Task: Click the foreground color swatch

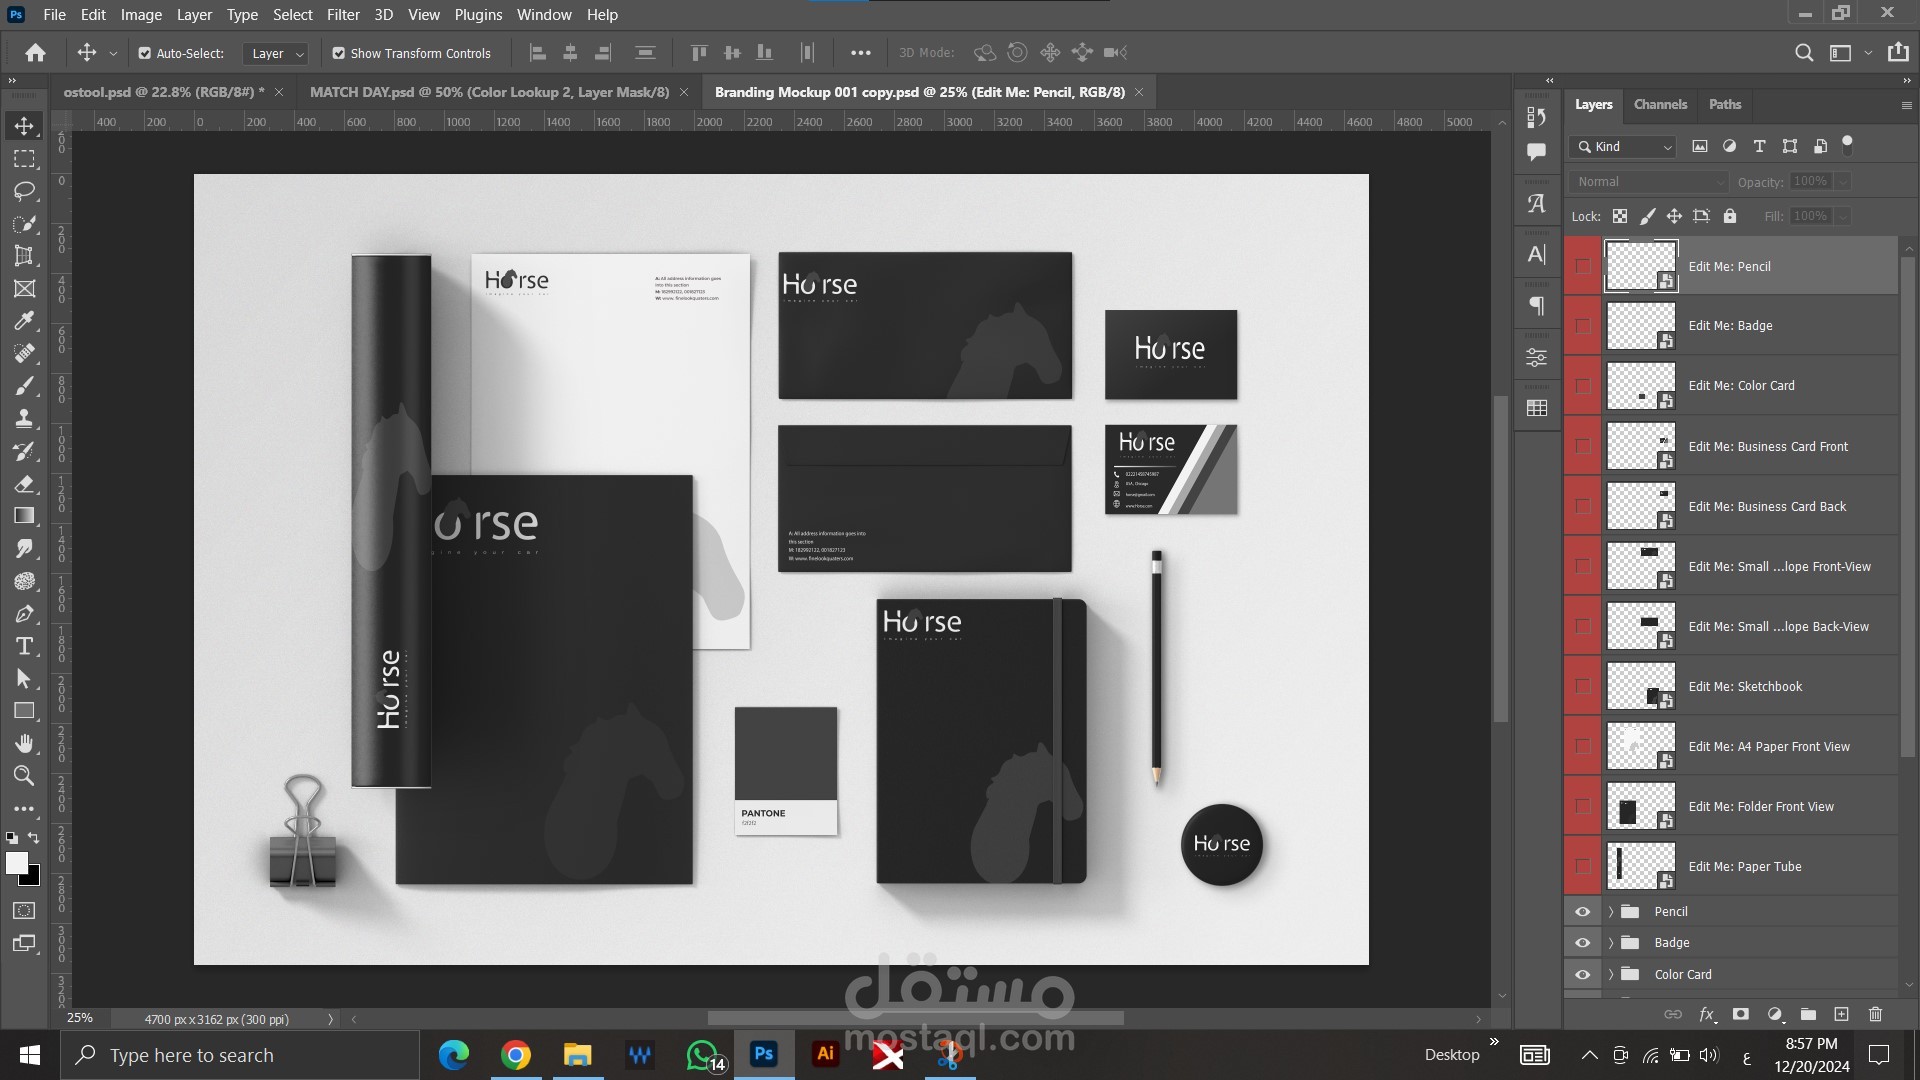Action: (16, 863)
